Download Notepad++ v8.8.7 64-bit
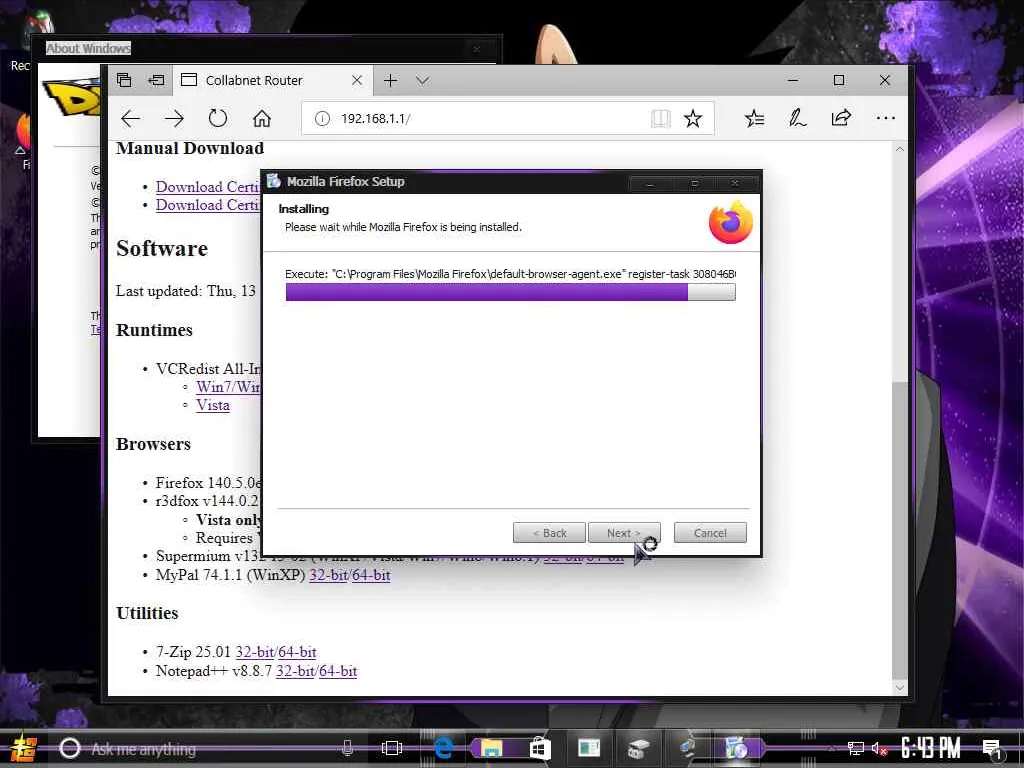Viewport: 1024px width, 768px height. (338, 671)
